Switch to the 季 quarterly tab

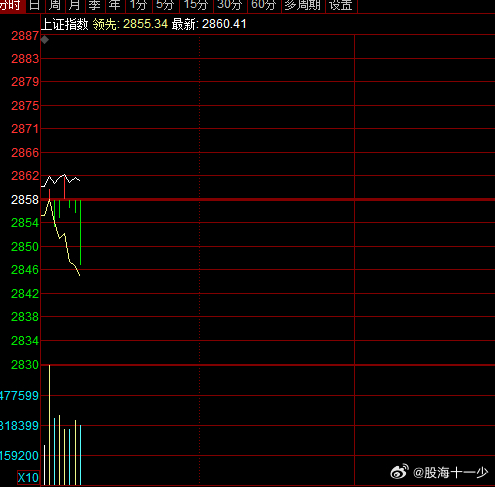coord(95,6)
